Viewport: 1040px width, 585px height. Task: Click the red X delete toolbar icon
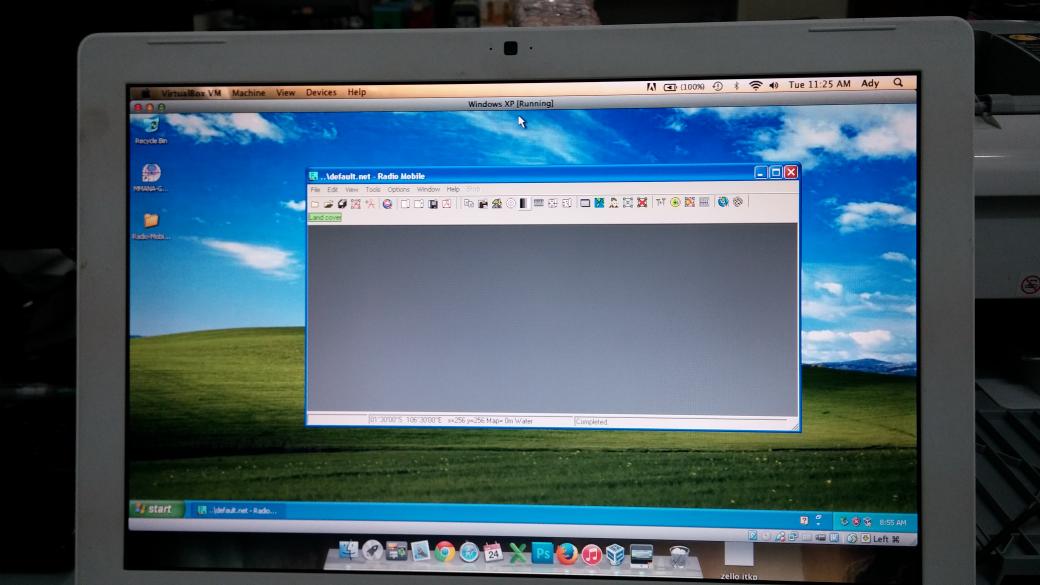[642, 202]
